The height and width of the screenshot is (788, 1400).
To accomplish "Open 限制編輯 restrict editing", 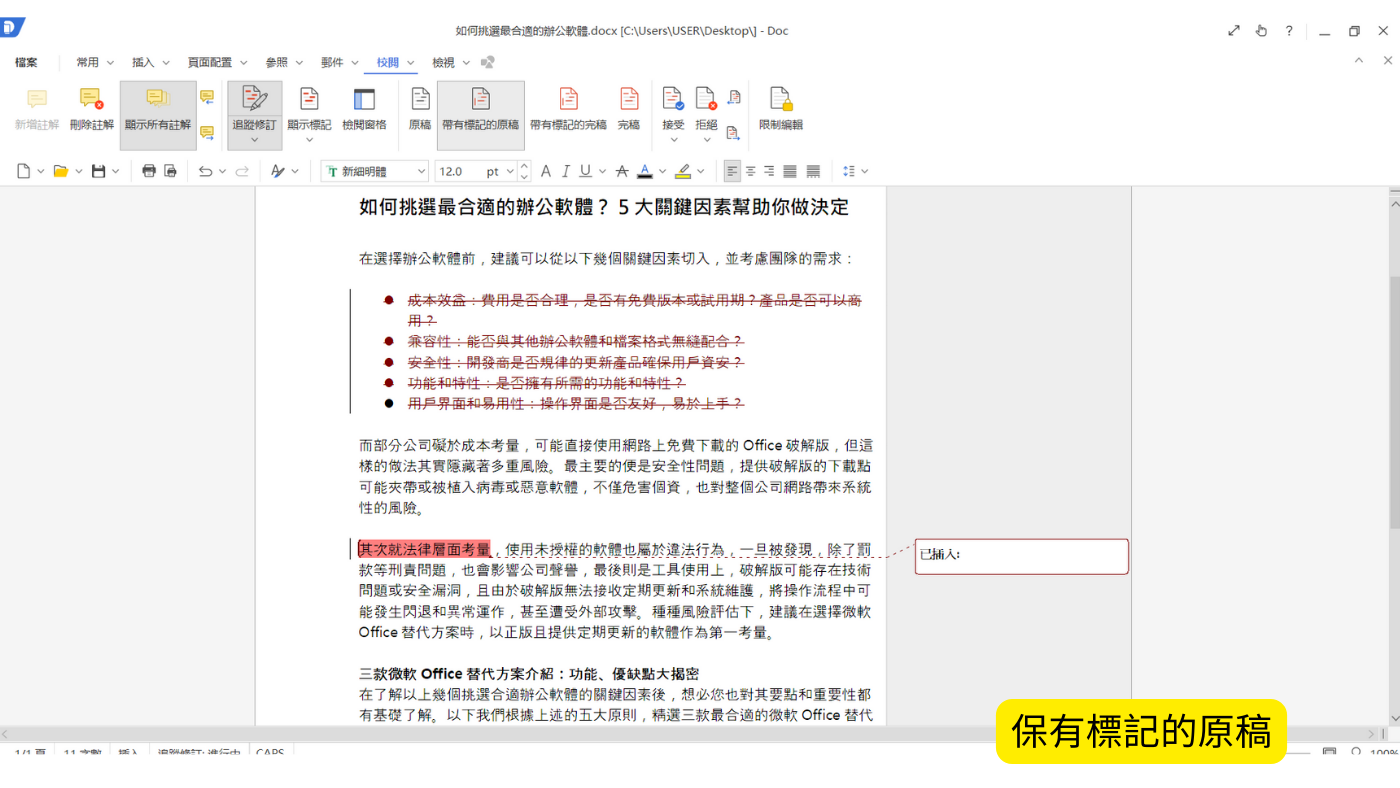I will [780, 108].
